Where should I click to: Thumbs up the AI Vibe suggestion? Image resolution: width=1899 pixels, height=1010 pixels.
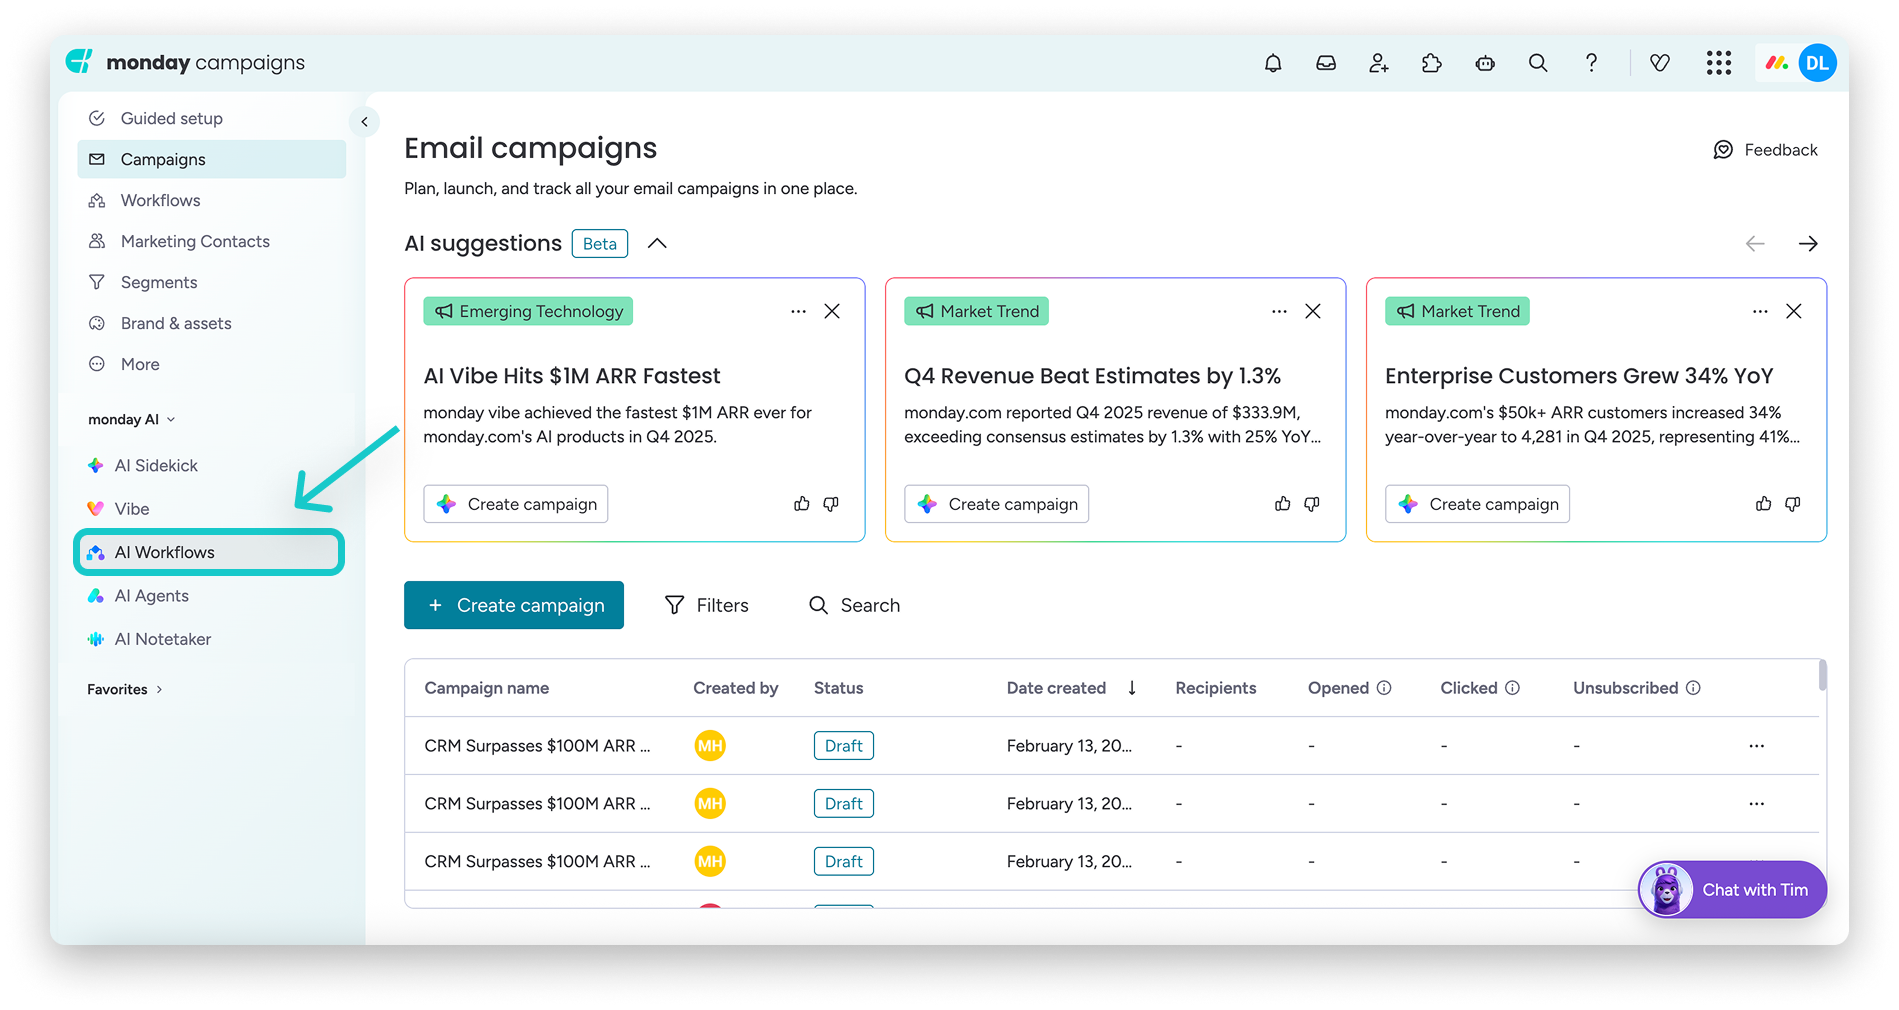coord(802,504)
